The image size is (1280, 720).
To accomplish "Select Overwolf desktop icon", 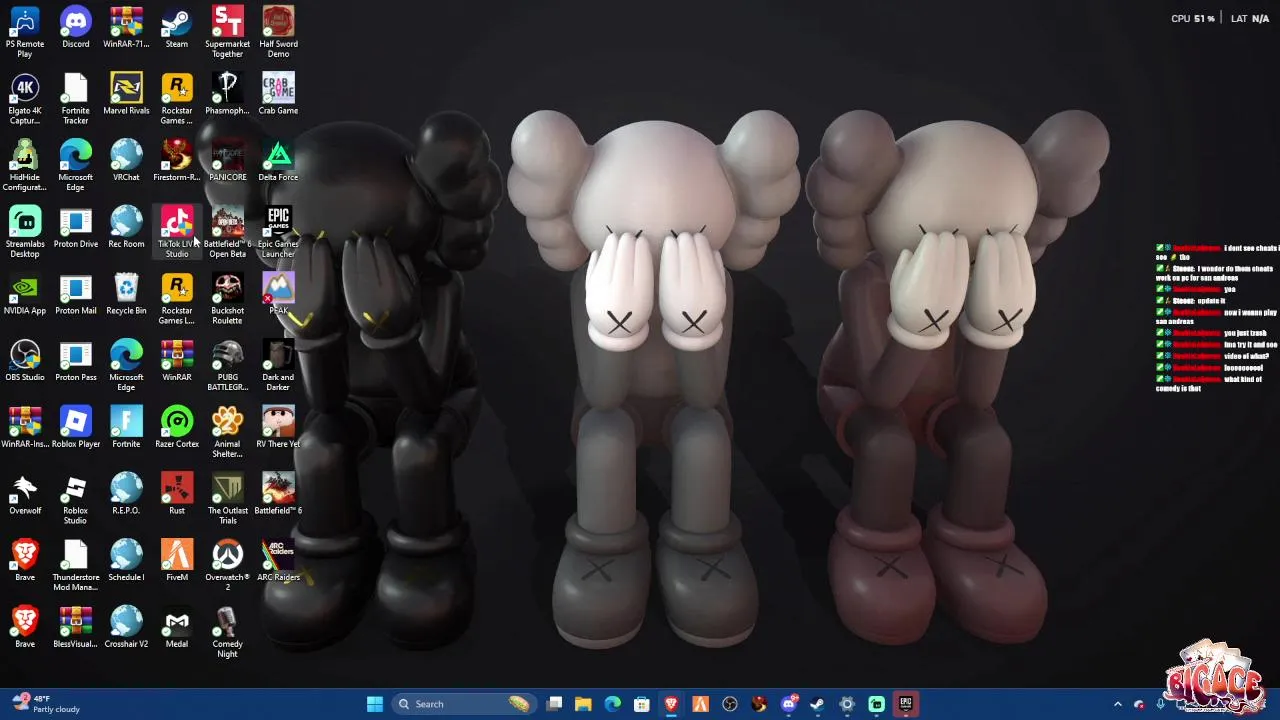I will click(x=25, y=495).
